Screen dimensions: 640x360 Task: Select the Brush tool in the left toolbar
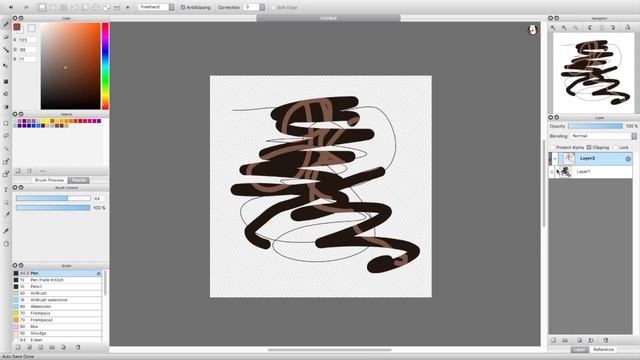click(6, 25)
